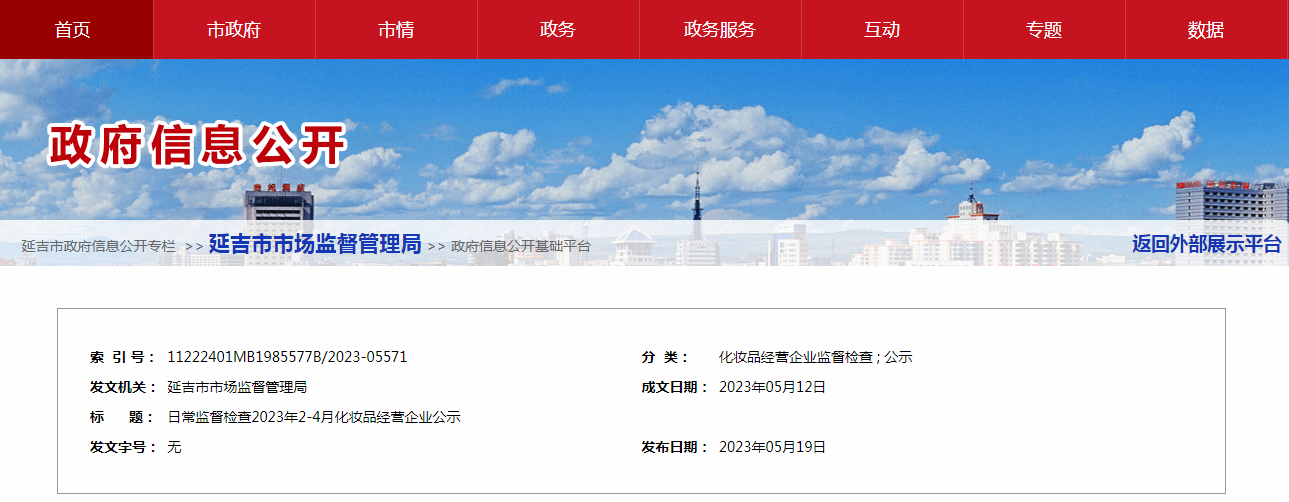Screen dimensions: 1289x502
Task: Click the 发文字号 field label
Action: [123, 447]
